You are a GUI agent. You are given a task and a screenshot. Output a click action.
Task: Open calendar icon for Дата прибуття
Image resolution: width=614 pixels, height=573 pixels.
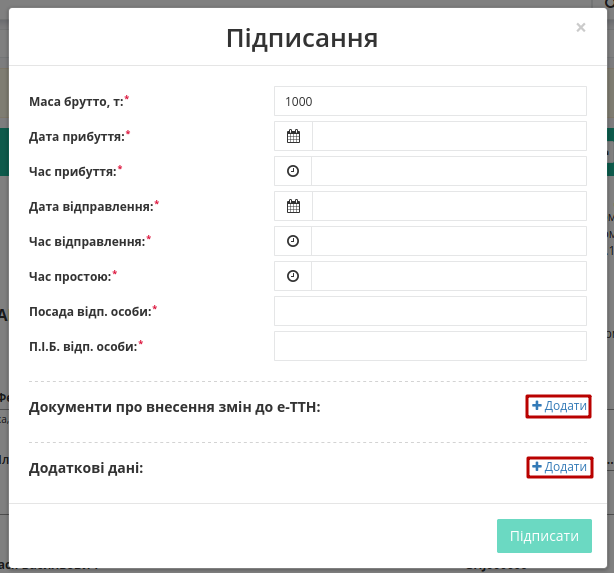tap(293, 136)
